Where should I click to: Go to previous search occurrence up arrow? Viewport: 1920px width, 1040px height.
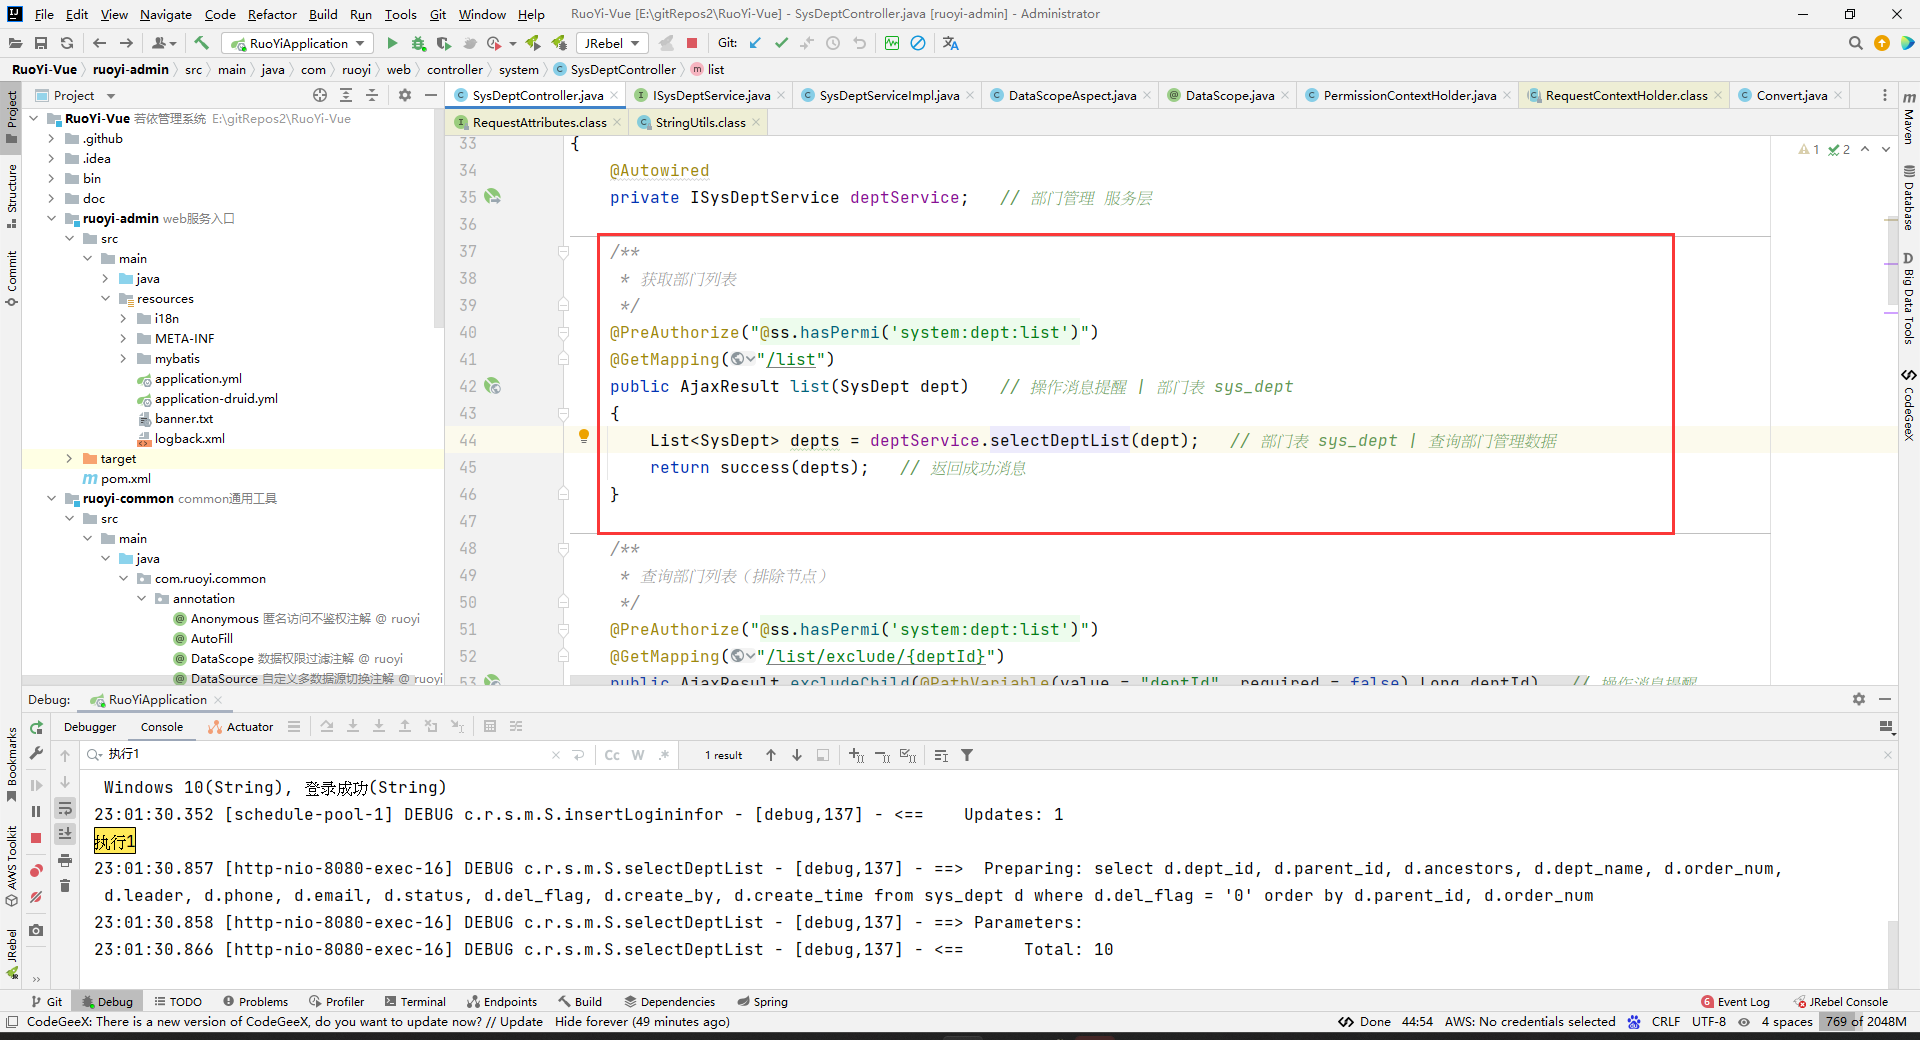(x=771, y=755)
